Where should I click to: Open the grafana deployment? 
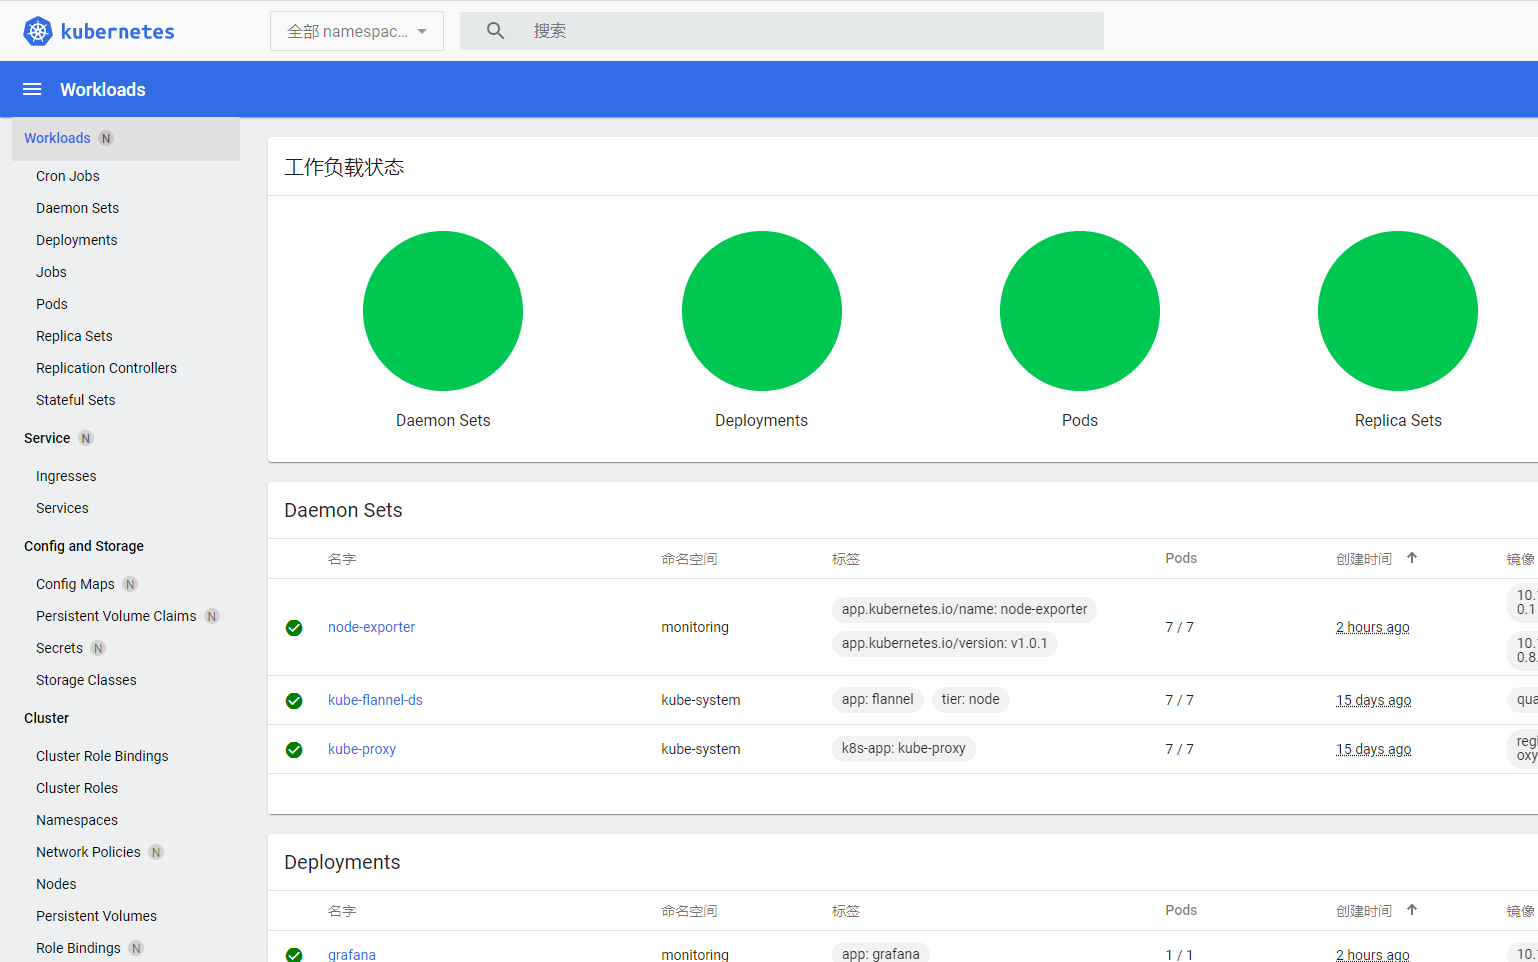point(351,955)
